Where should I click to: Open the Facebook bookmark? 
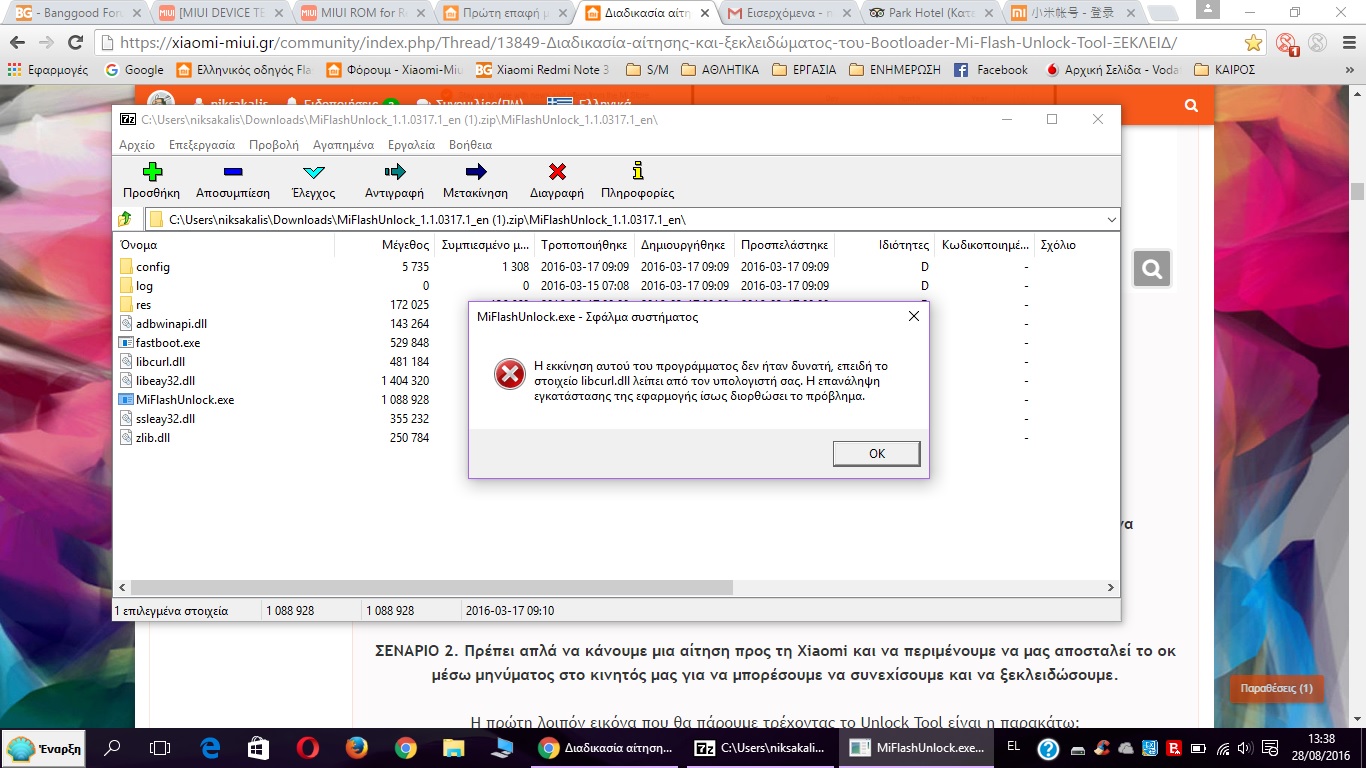pyautogui.click(x=990, y=70)
